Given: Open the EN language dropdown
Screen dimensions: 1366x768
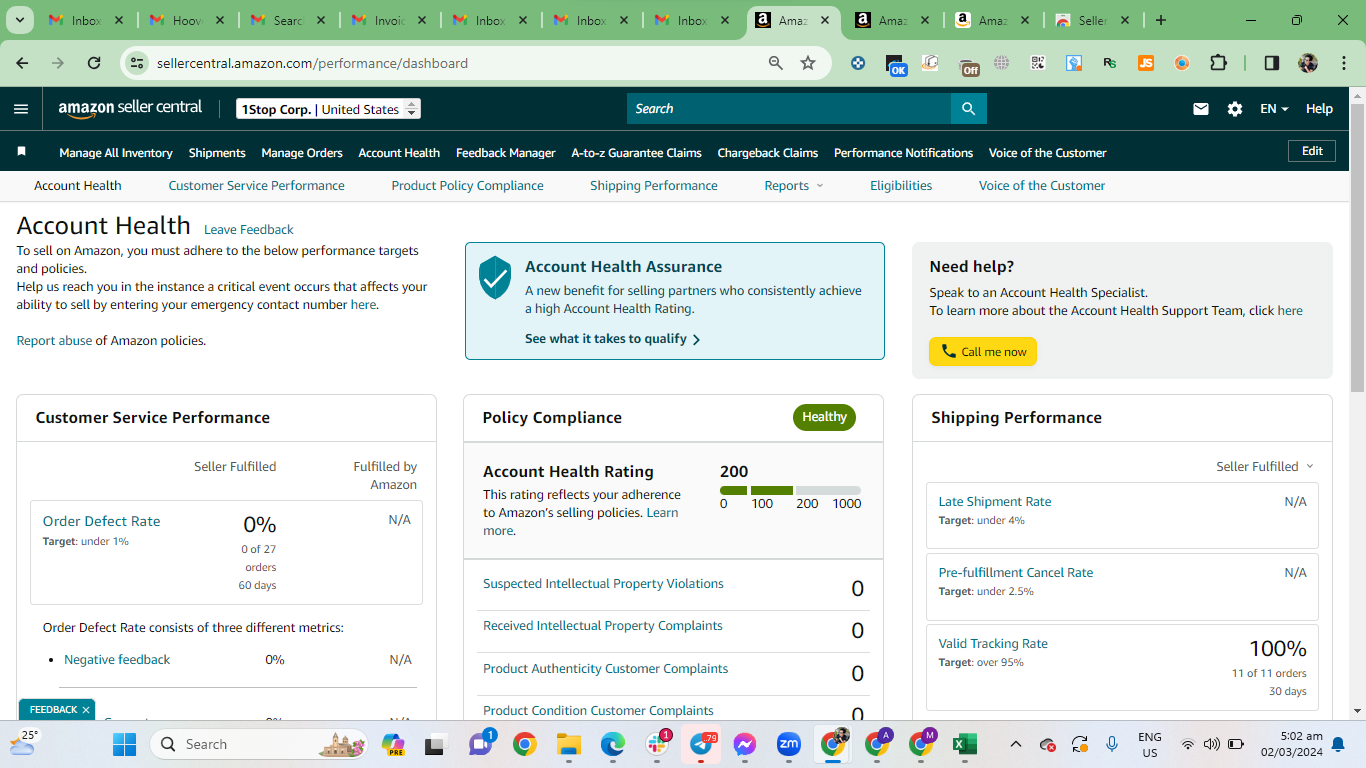Looking at the screenshot, I should point(1274,109).
